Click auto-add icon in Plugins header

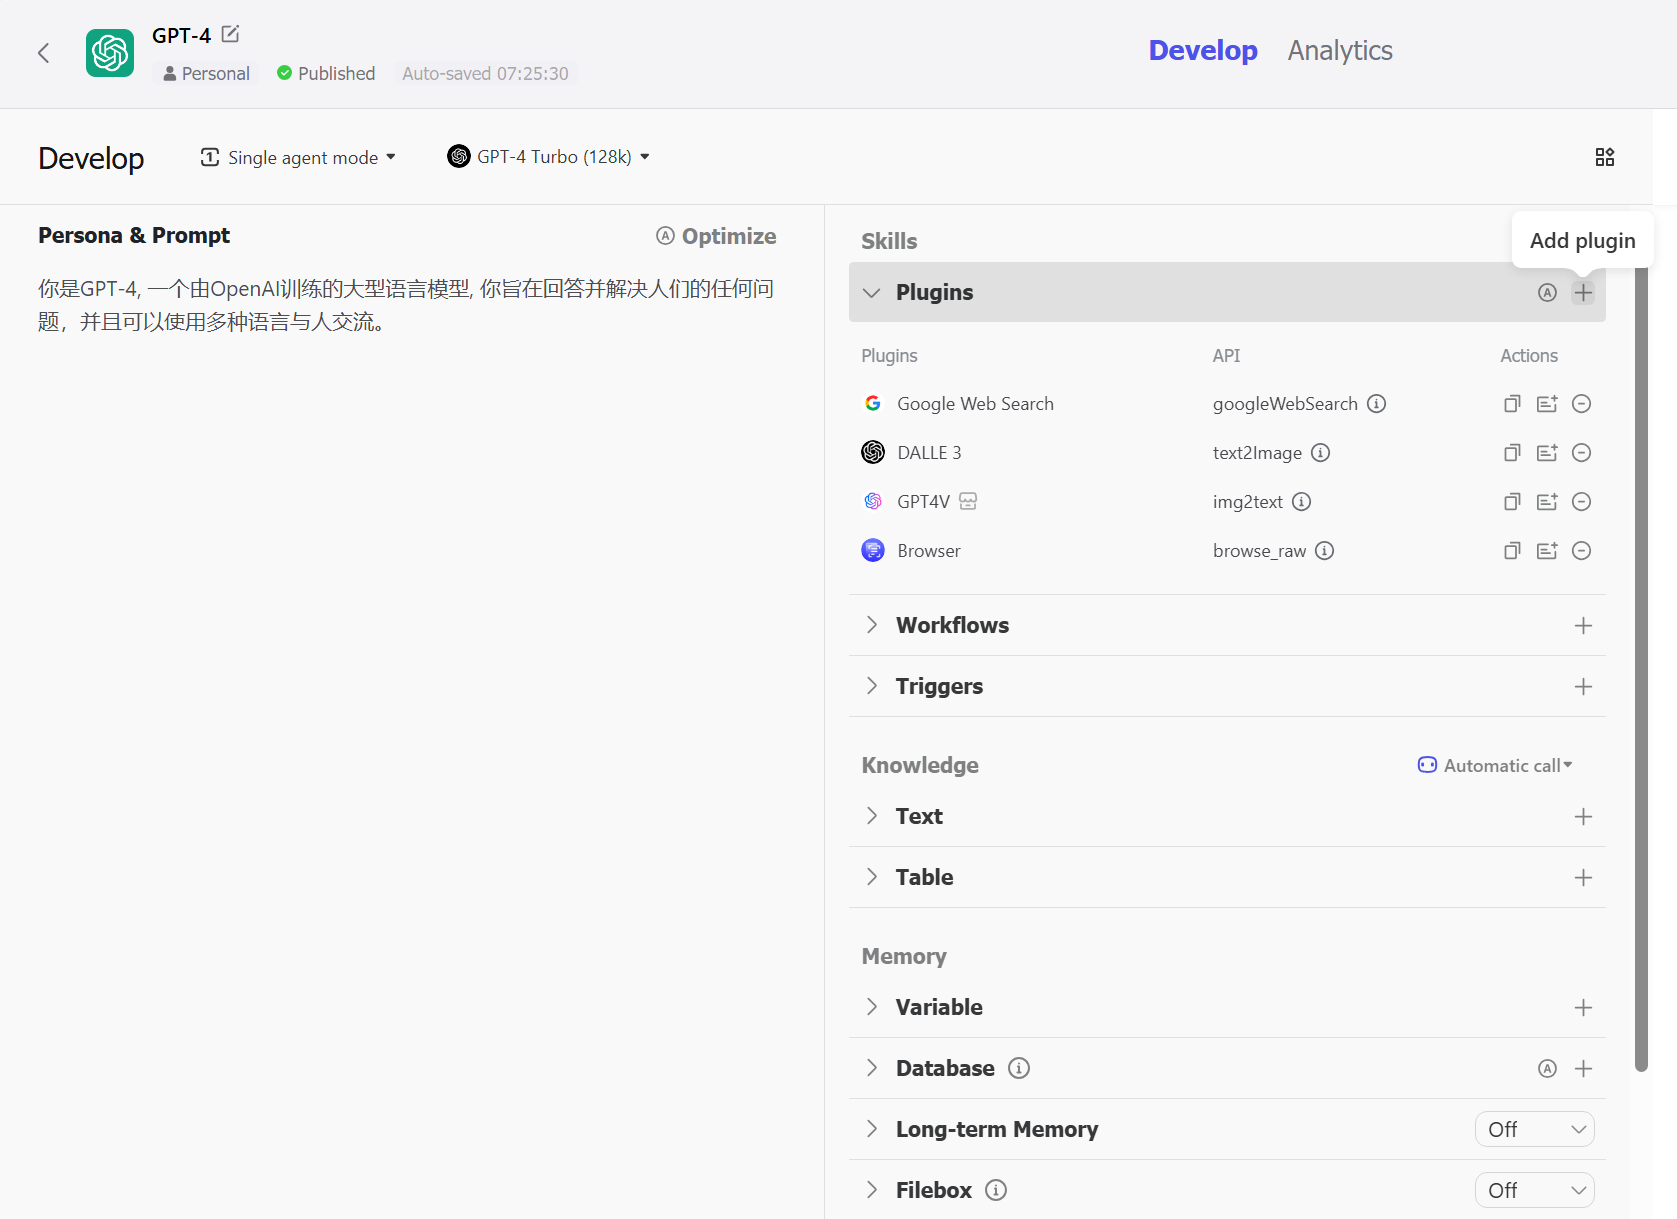[x=1547, y=292]
